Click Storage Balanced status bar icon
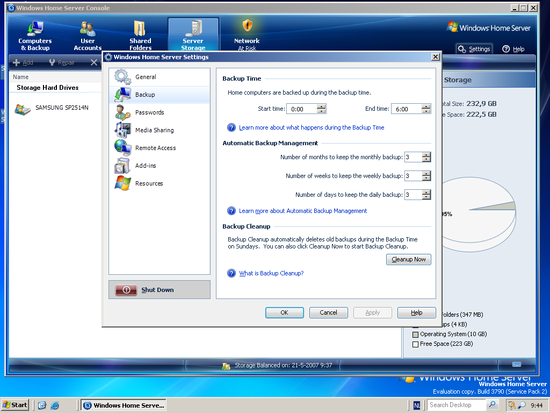This screenshot has height=413, width=550. click(x=226, y=366)
